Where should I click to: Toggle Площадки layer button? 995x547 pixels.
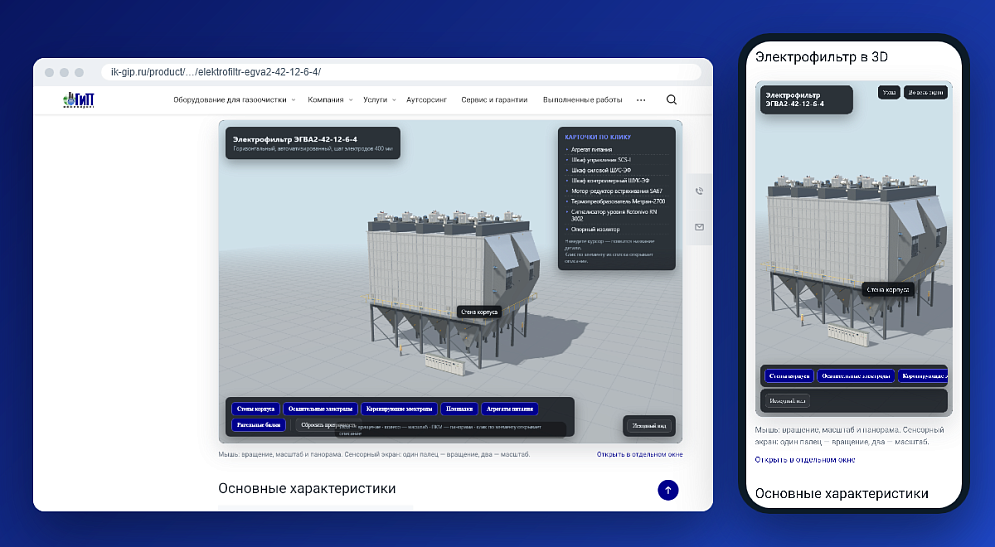[x=459, y=409]
